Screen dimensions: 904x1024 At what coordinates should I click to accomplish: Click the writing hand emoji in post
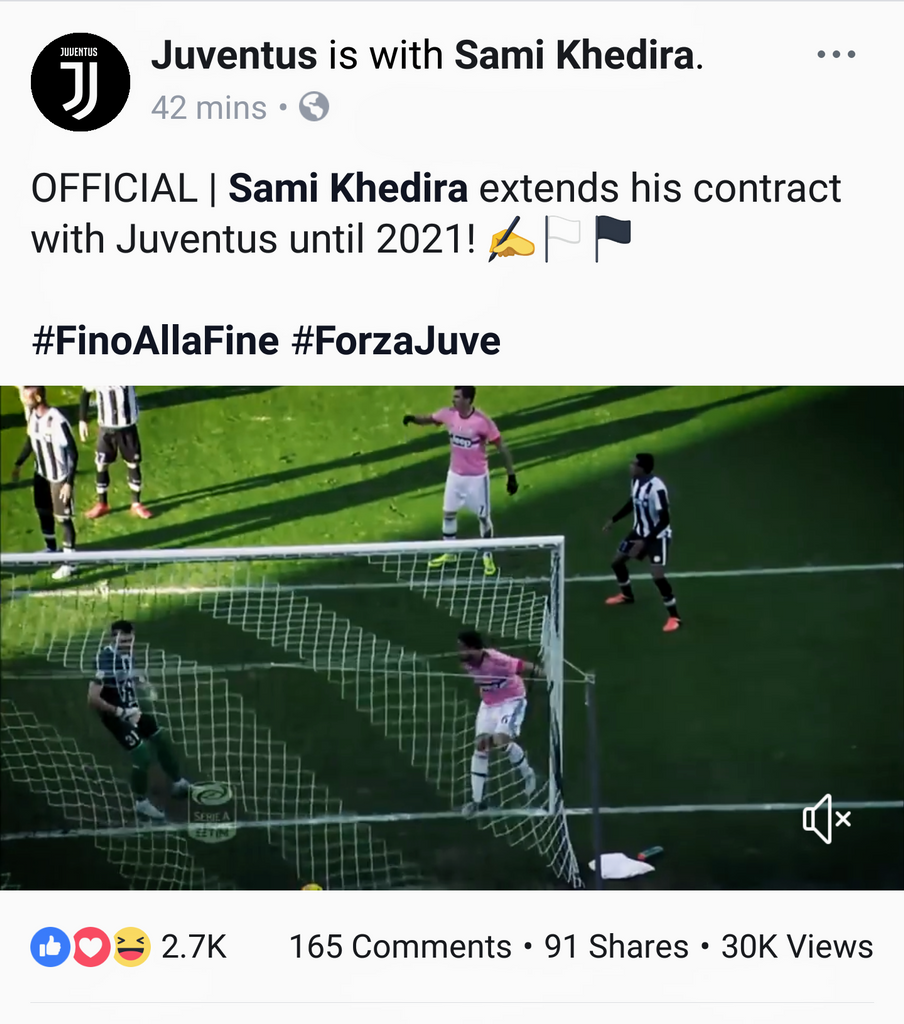pos(511,240)
